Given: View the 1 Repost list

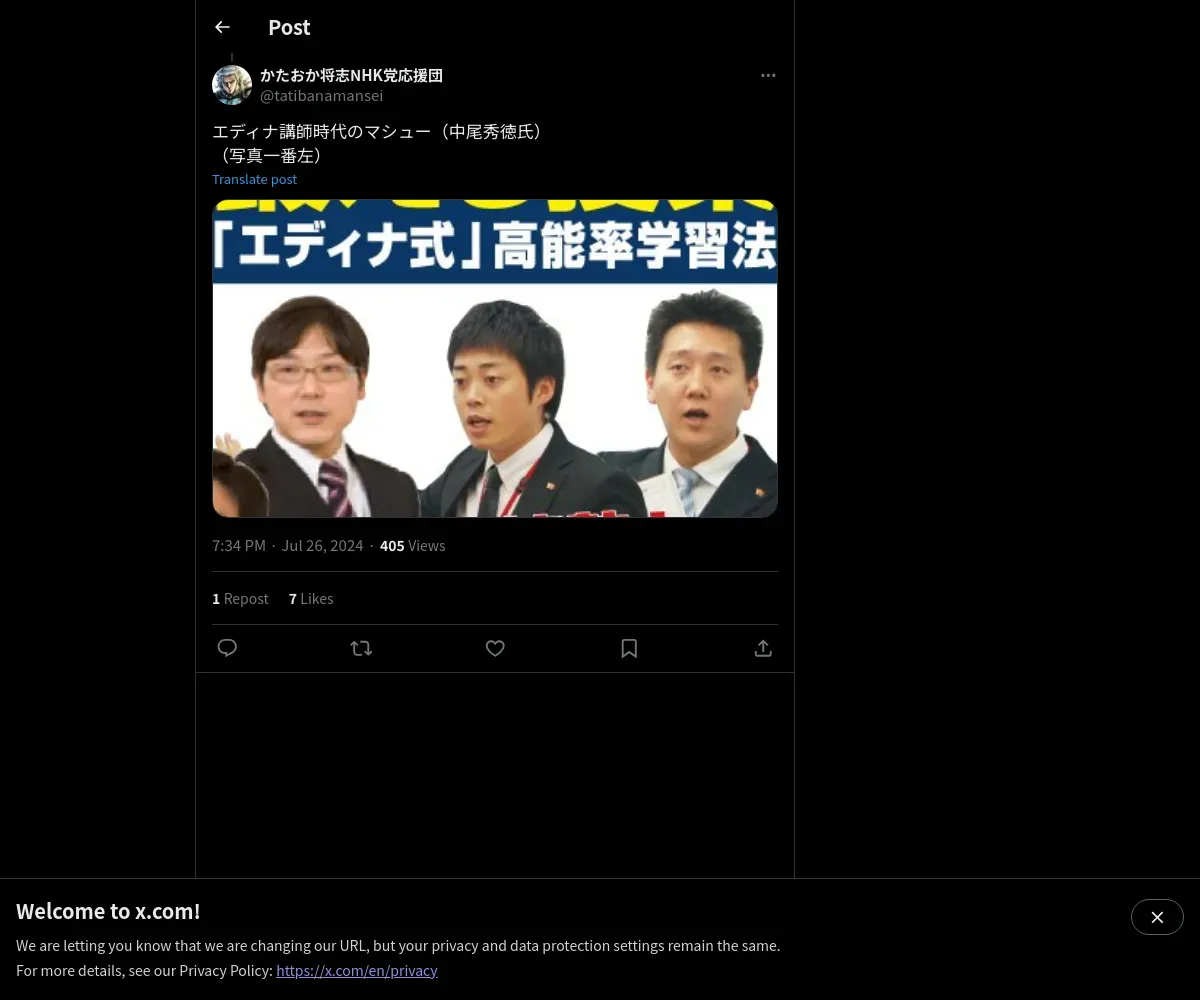Looking at the screenshot, I should pos(240,598).
